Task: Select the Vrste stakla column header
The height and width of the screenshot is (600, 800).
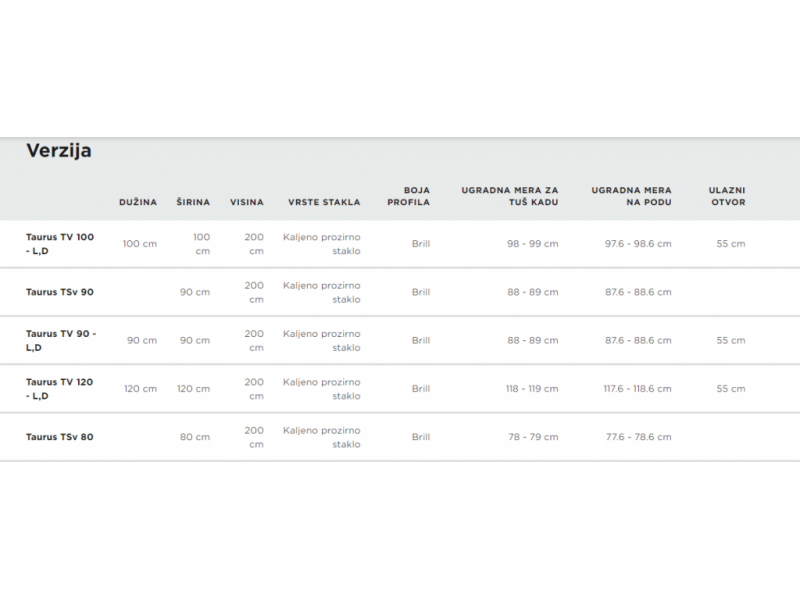Action: pyautogui.click(x=323, y=202)
